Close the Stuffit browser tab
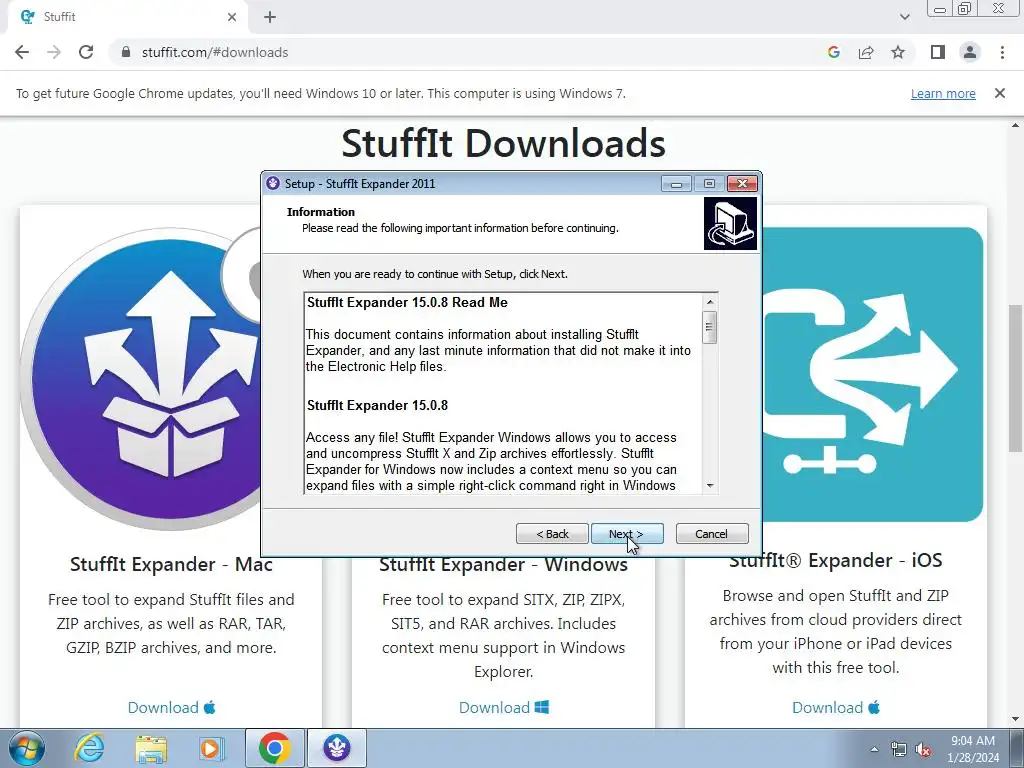 coord(232,17)
